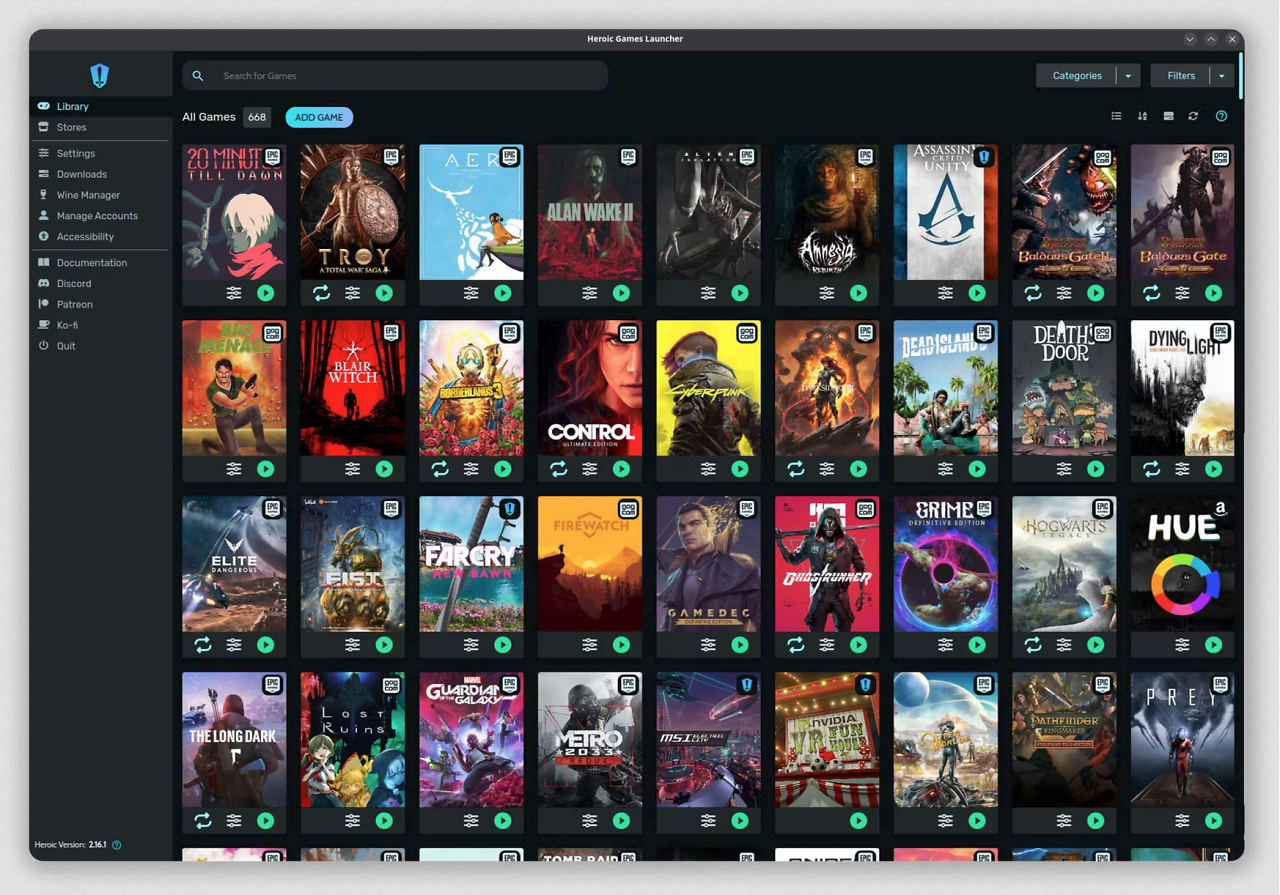The image size is (1280, 895).
Task: Click the Heroic shield logo
Action: [x=100, y=75]
